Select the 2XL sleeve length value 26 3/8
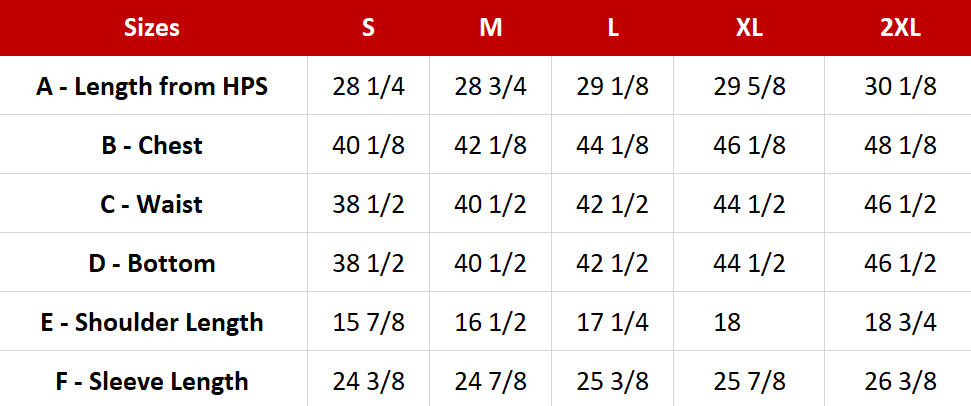 900,381
